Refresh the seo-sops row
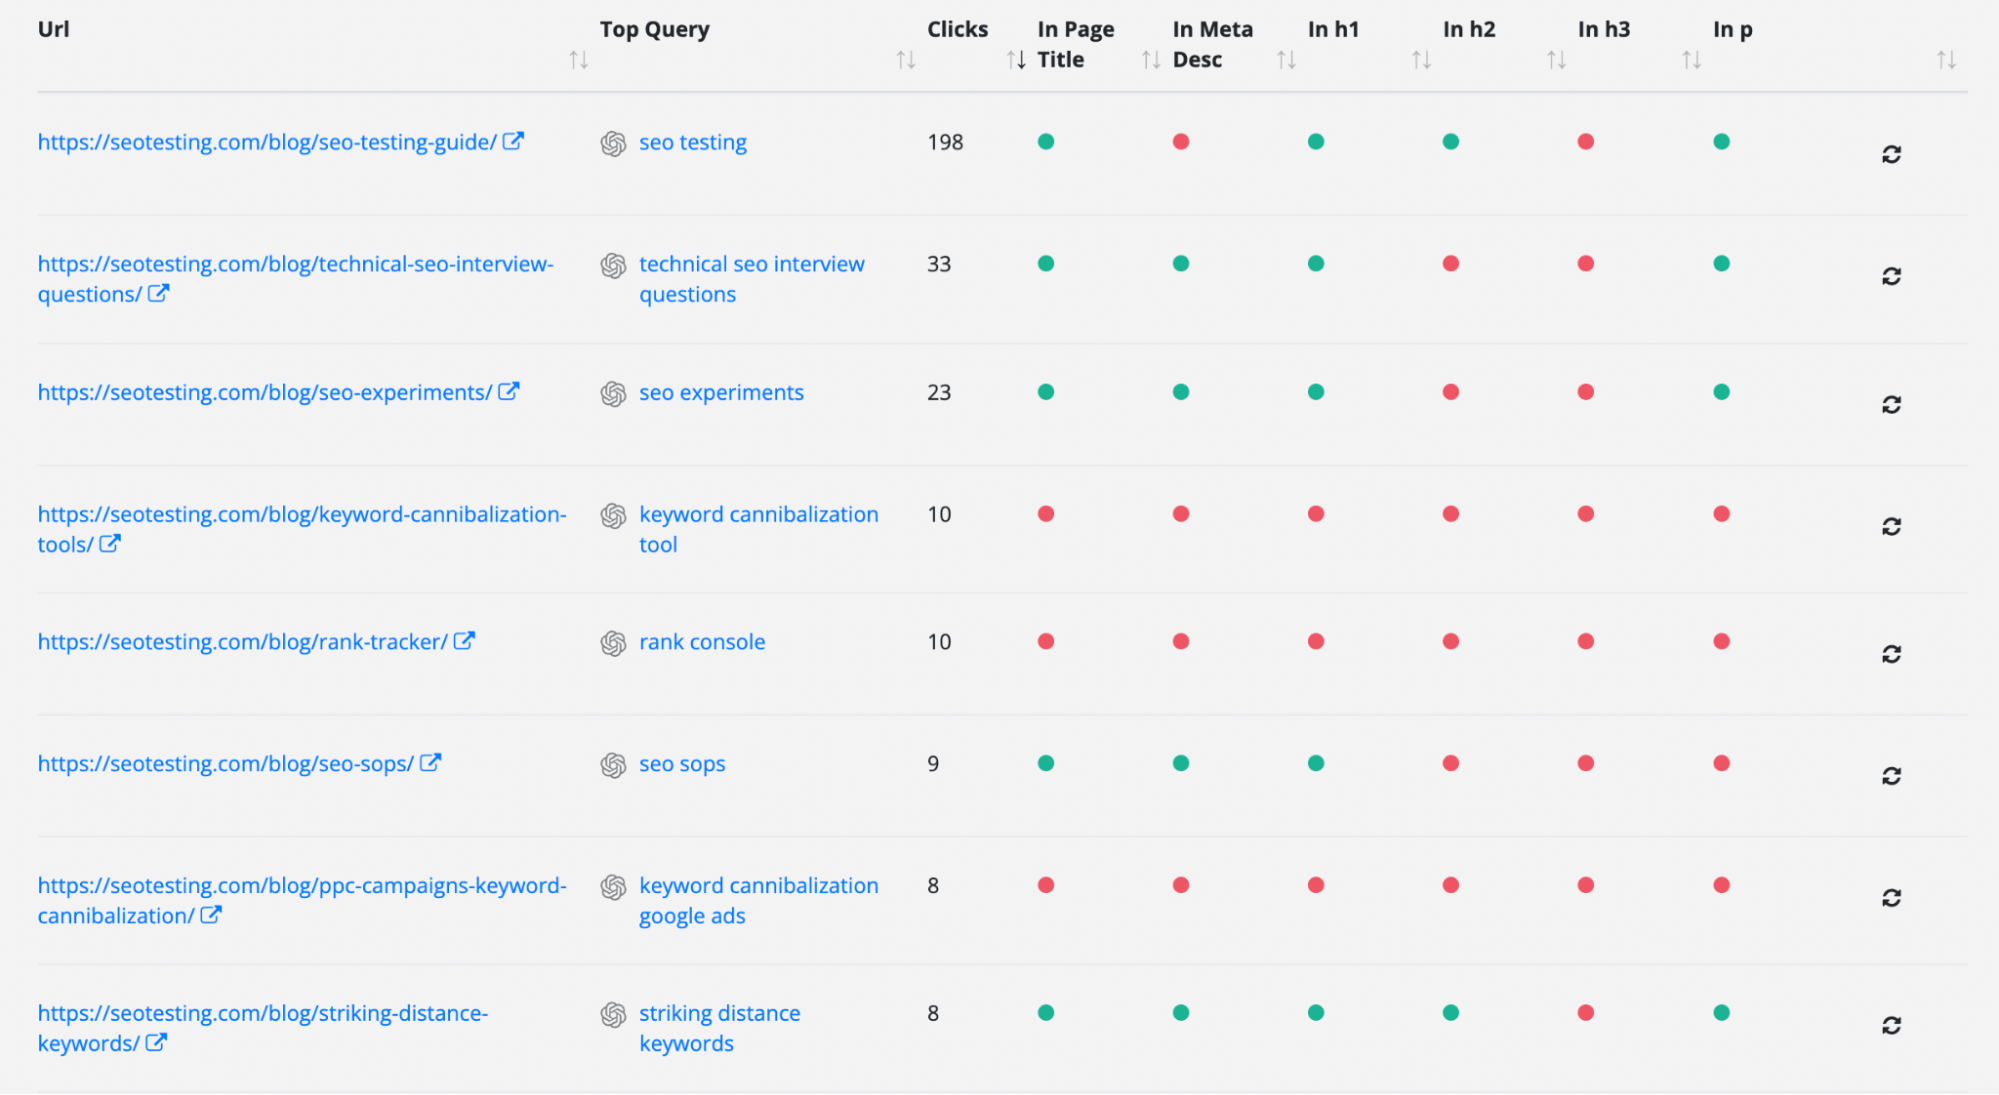This screenshot has width=1999, height=1095. (1890, 776)
